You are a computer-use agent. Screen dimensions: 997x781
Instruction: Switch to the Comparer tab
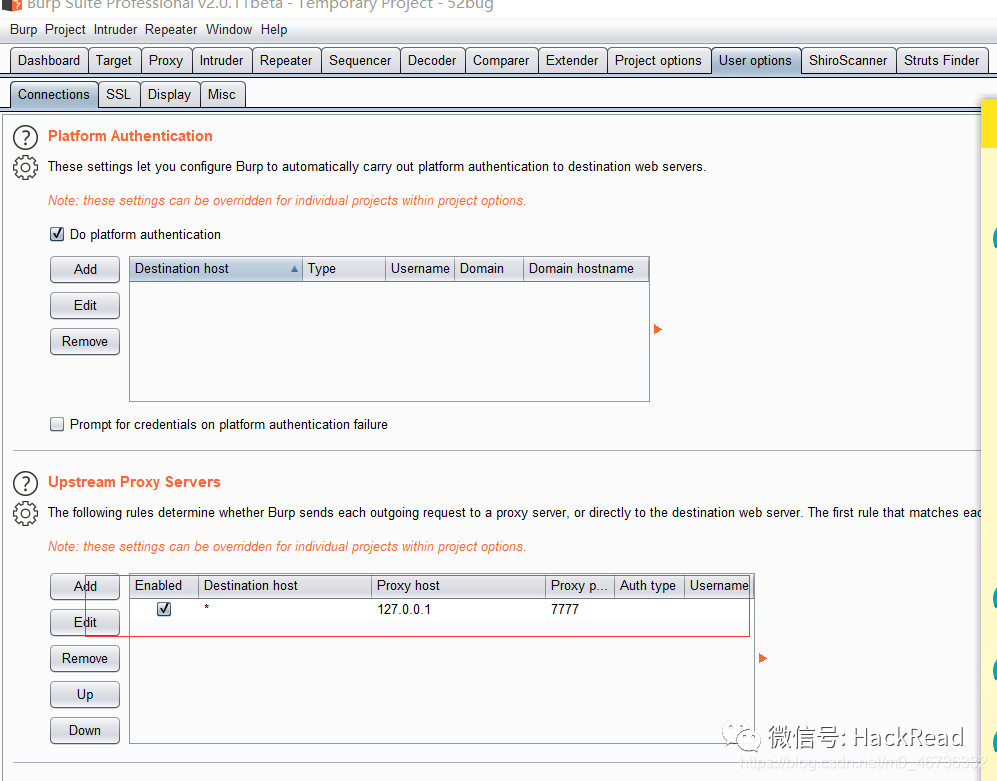click(501, 60)
